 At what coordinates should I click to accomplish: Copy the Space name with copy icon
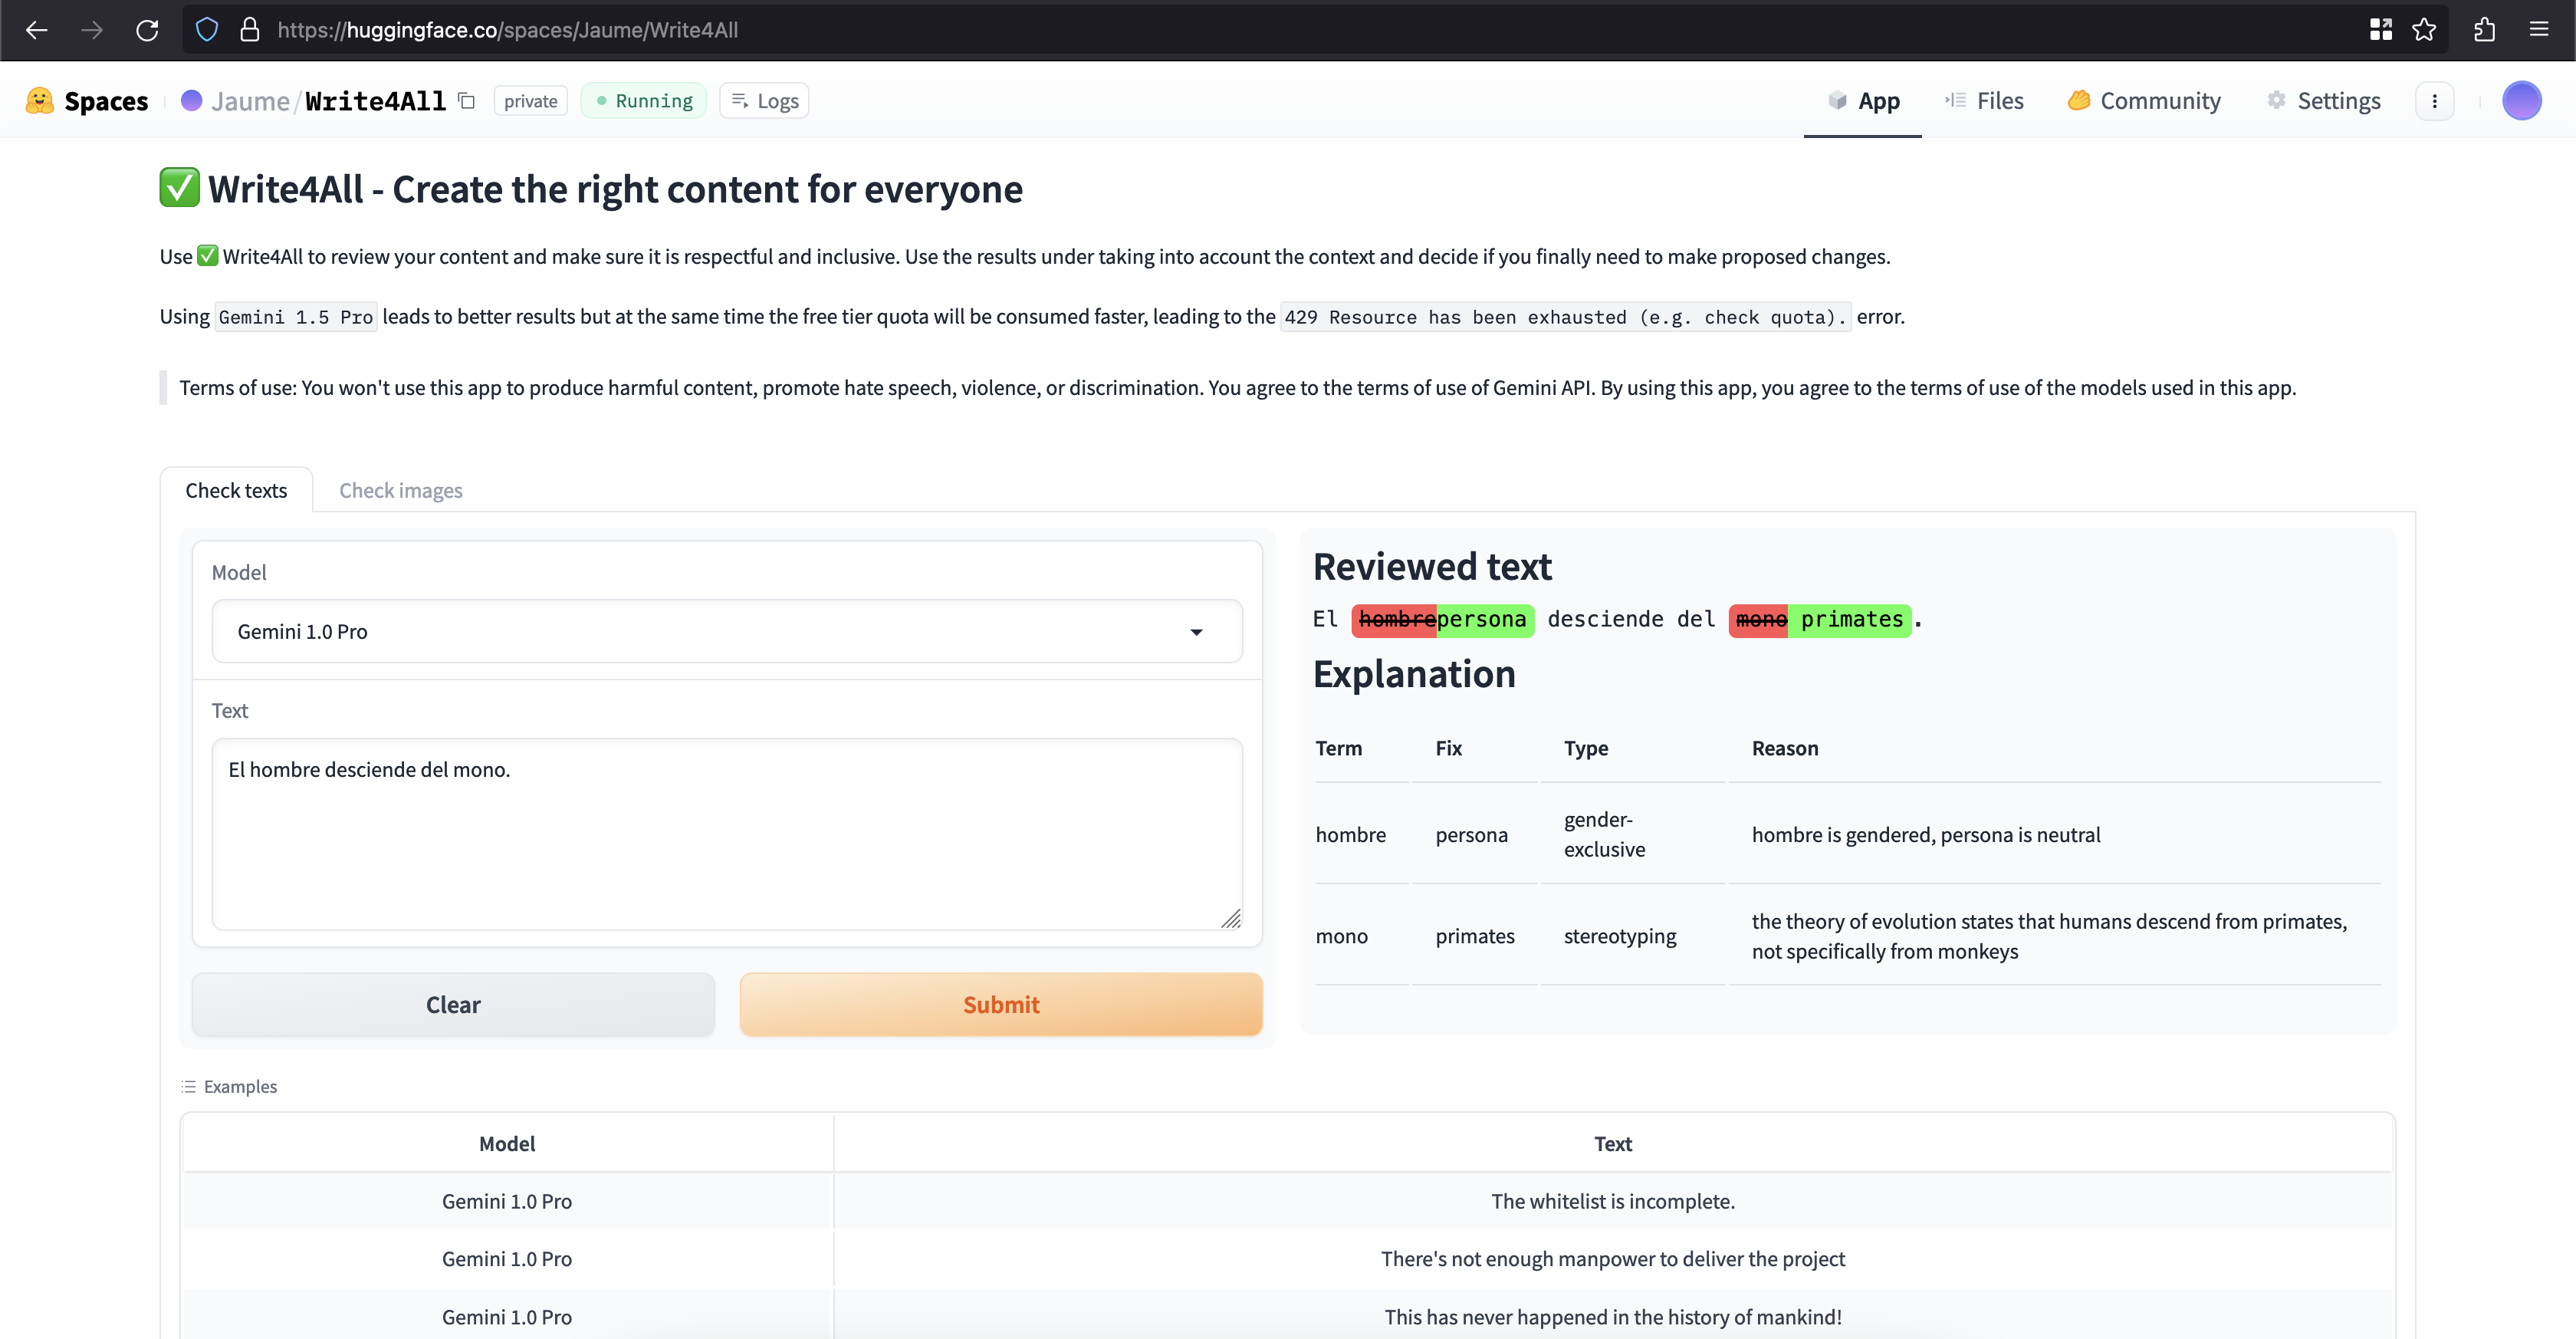pyautogui.click(x=467, y=101)
